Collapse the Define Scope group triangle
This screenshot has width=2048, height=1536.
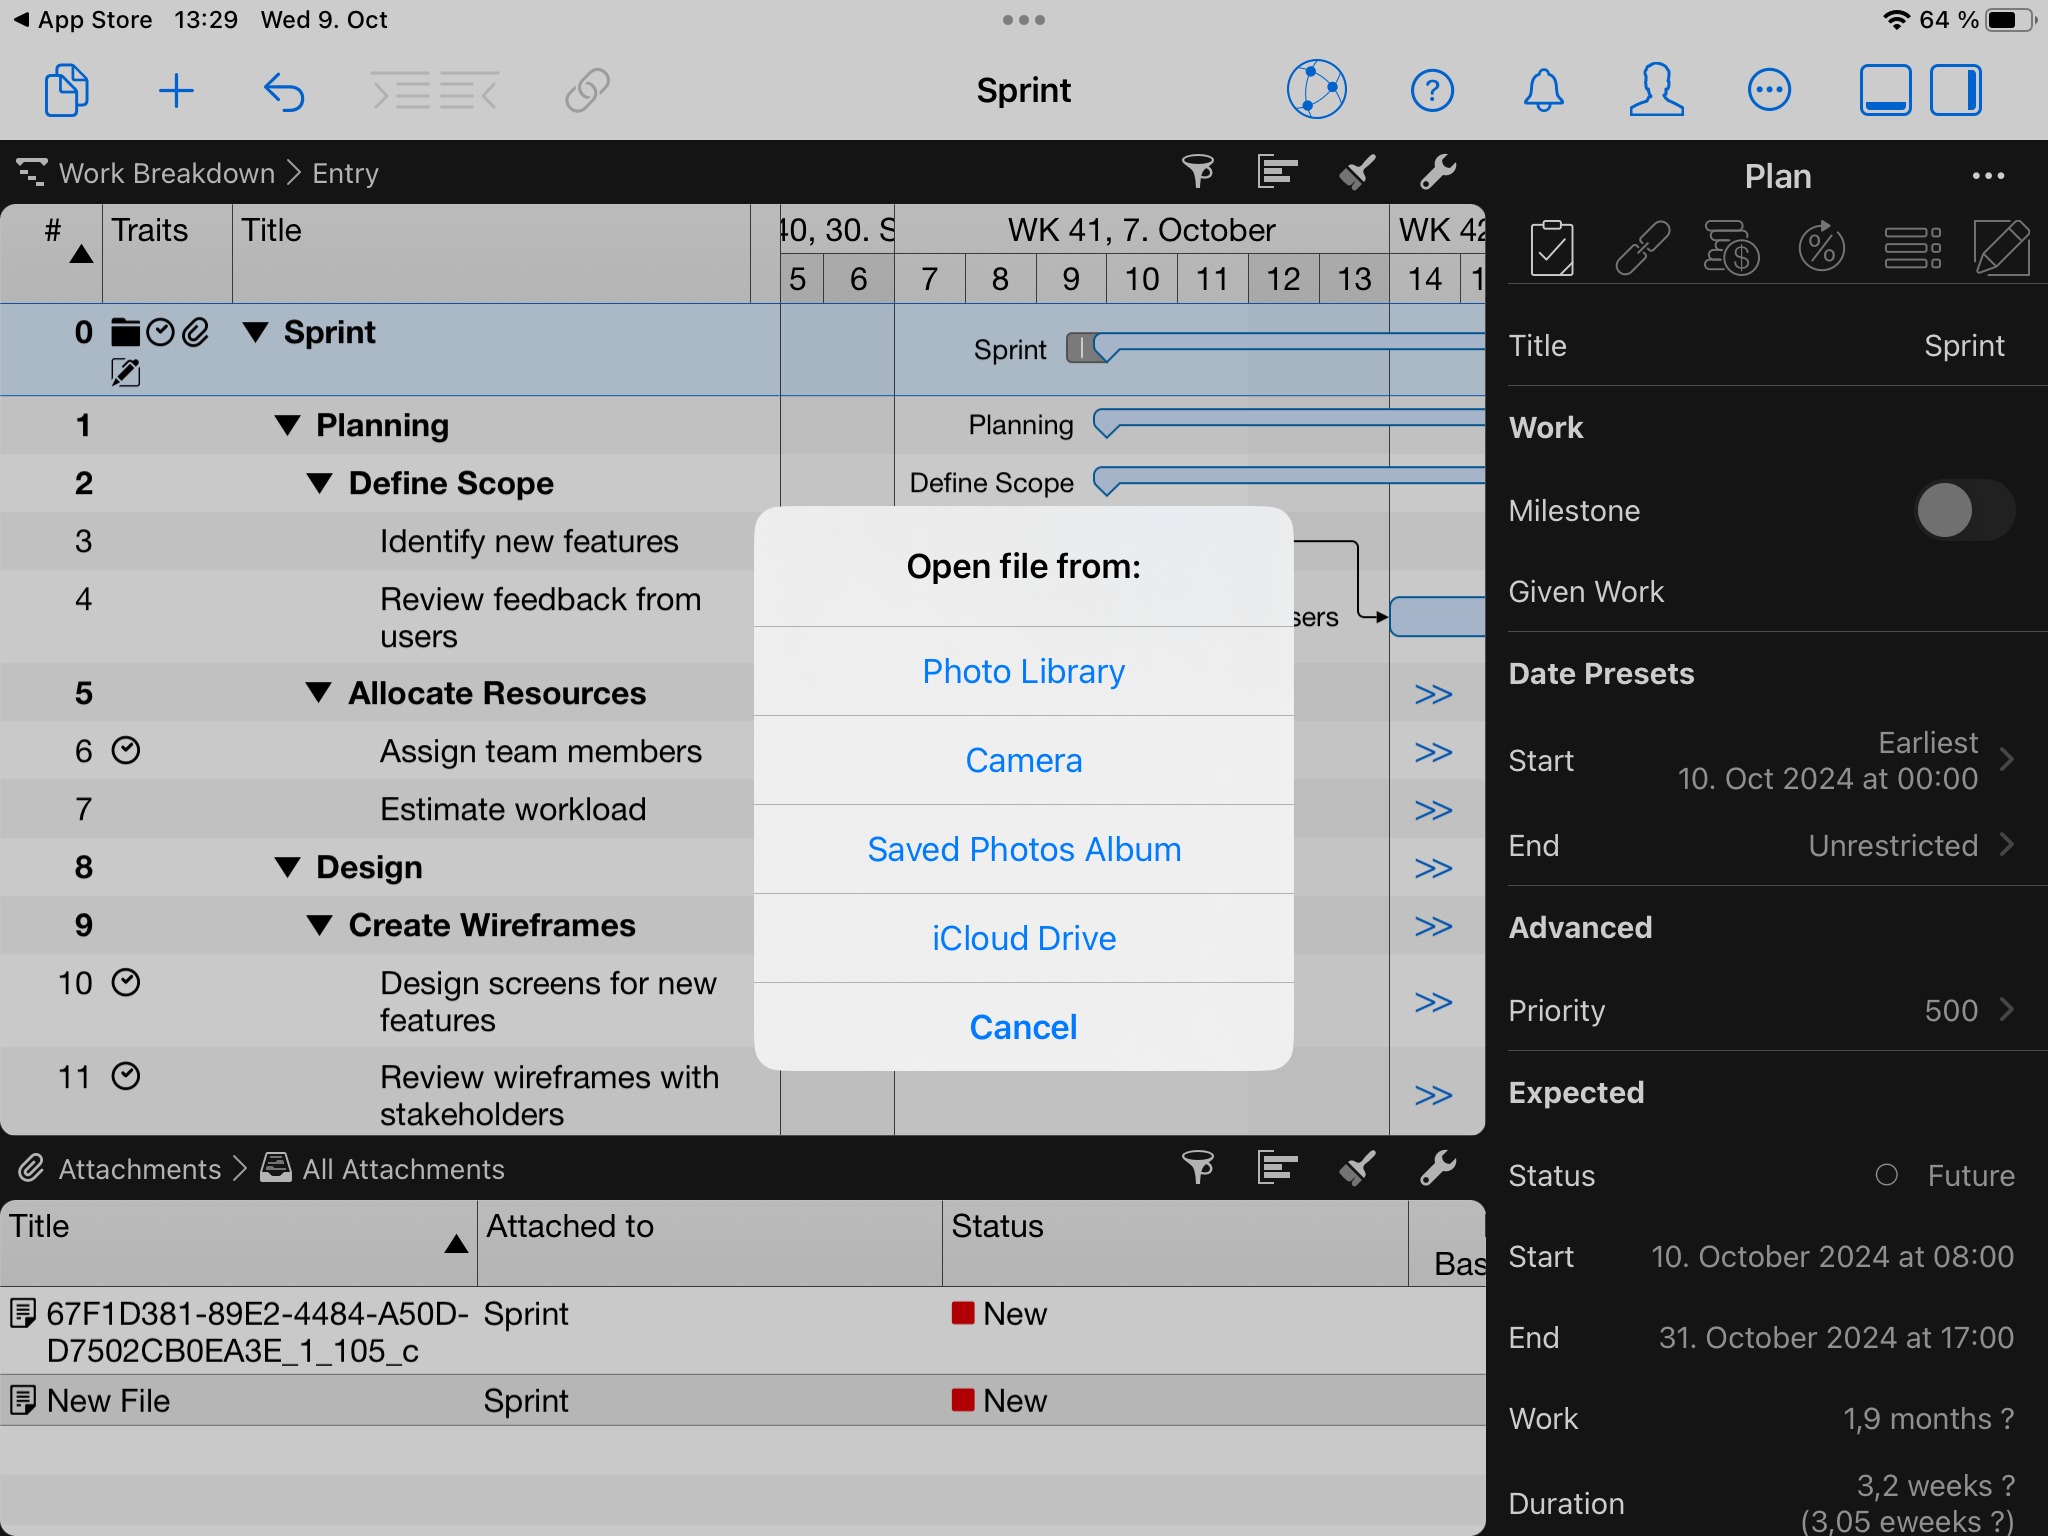pyautogui.click(x=320, y=483)
